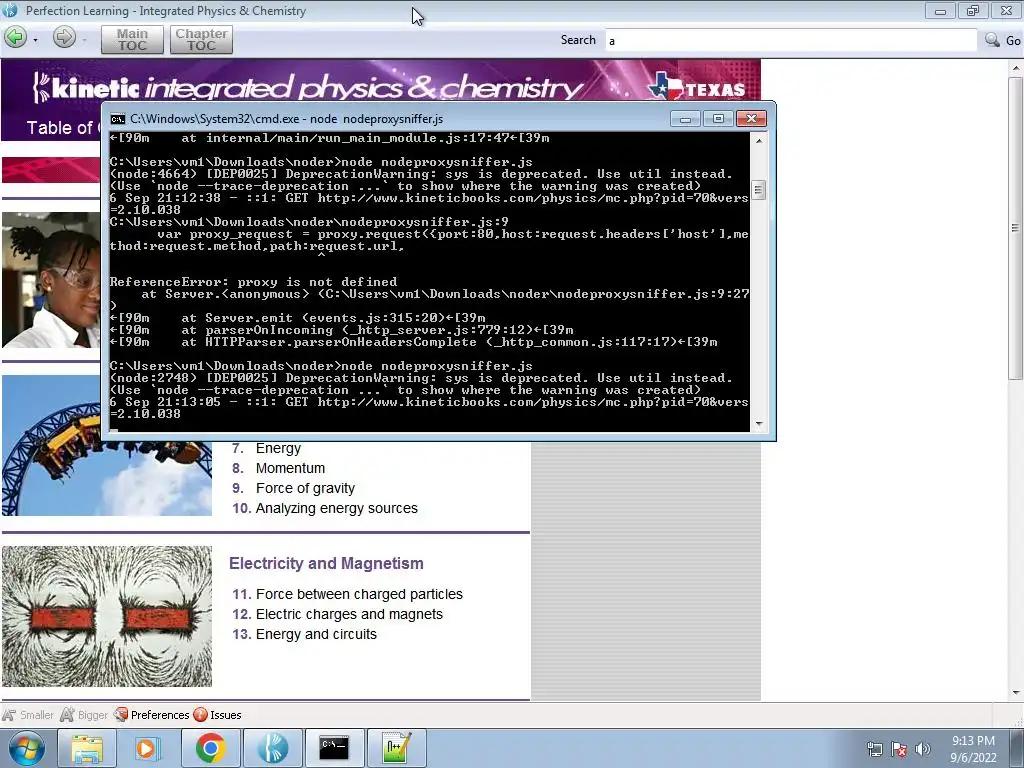Click main page scrollbar down arrow

1016,693
